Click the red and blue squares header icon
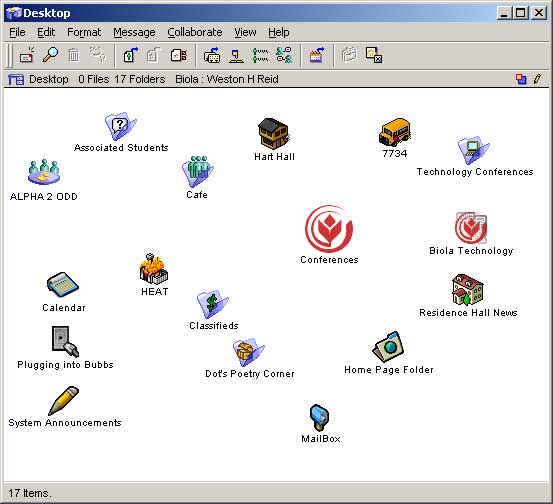This screenshot has height=504, width=553. click(521, 79)
